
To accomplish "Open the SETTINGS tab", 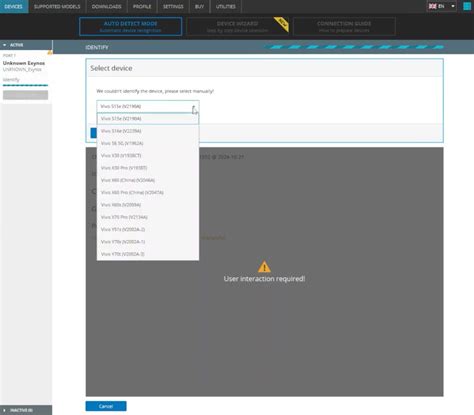I will (173, 6).
